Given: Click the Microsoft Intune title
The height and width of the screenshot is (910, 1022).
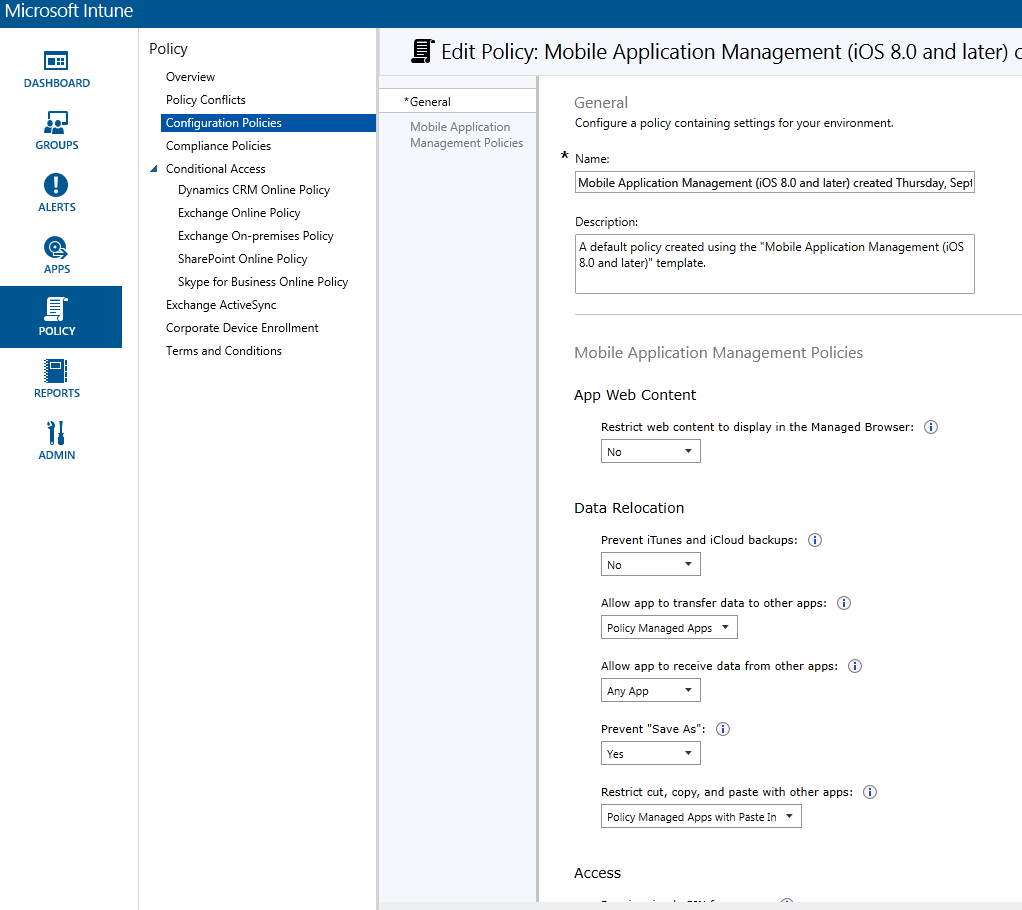Looking at the screenshot, I should coord(68,11).
